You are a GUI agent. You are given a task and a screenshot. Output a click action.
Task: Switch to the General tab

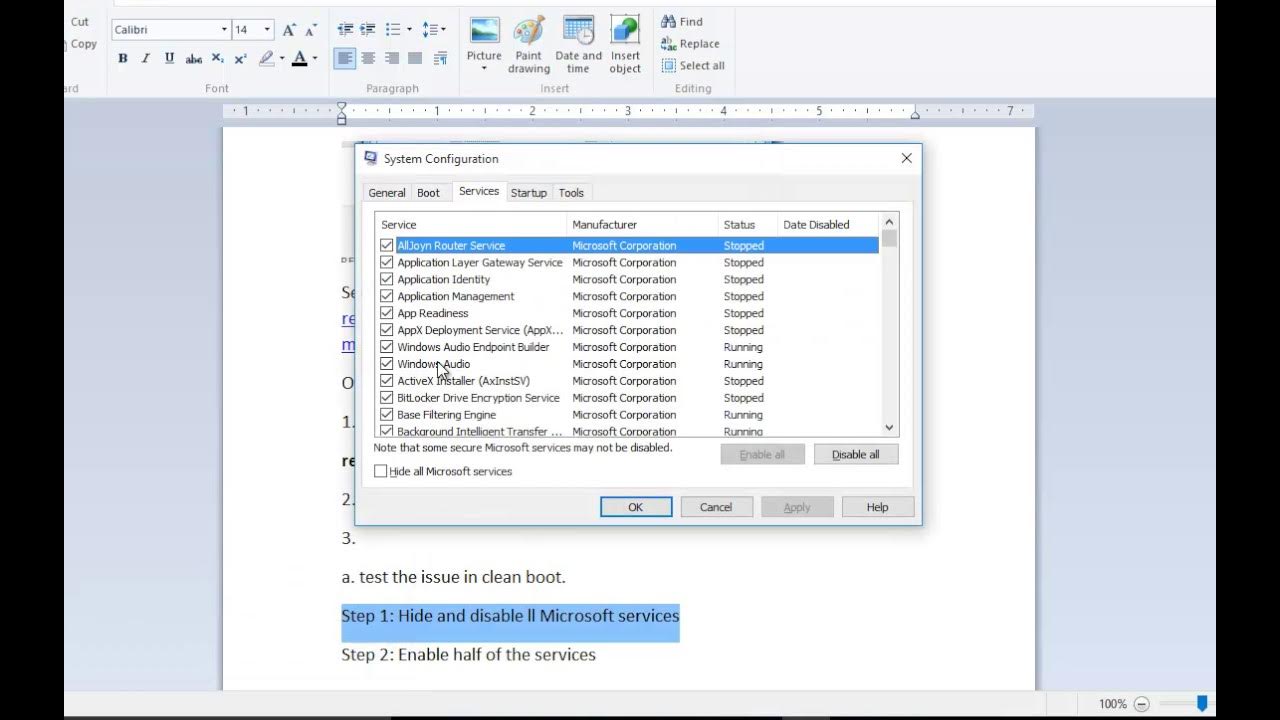click(x=387, y=193)
